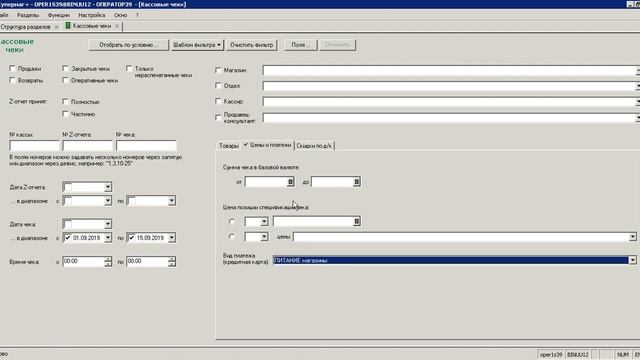Expand Z-отчет range start date dropdown
640x360 pixels.
click(x=108, y=201)
